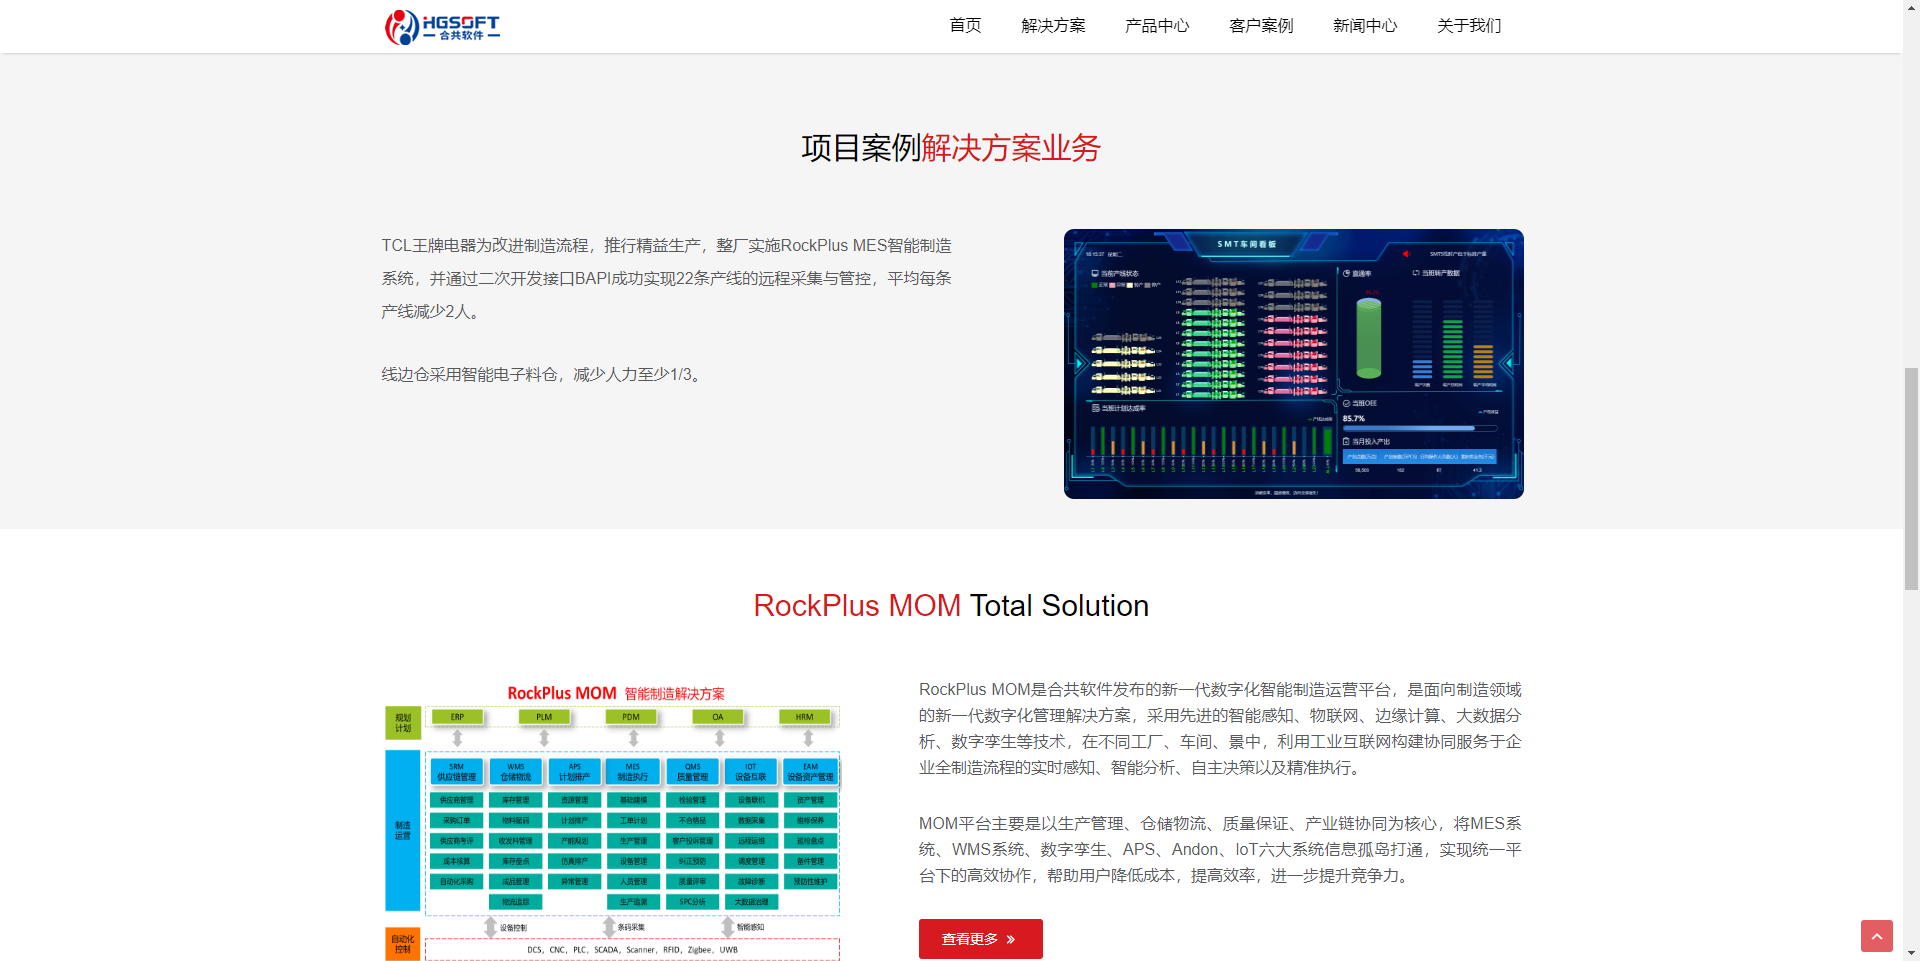This screenshot has width=1920, height=961.
Task: Click the QMS 质量管理 block
Action: pos(692,772)
